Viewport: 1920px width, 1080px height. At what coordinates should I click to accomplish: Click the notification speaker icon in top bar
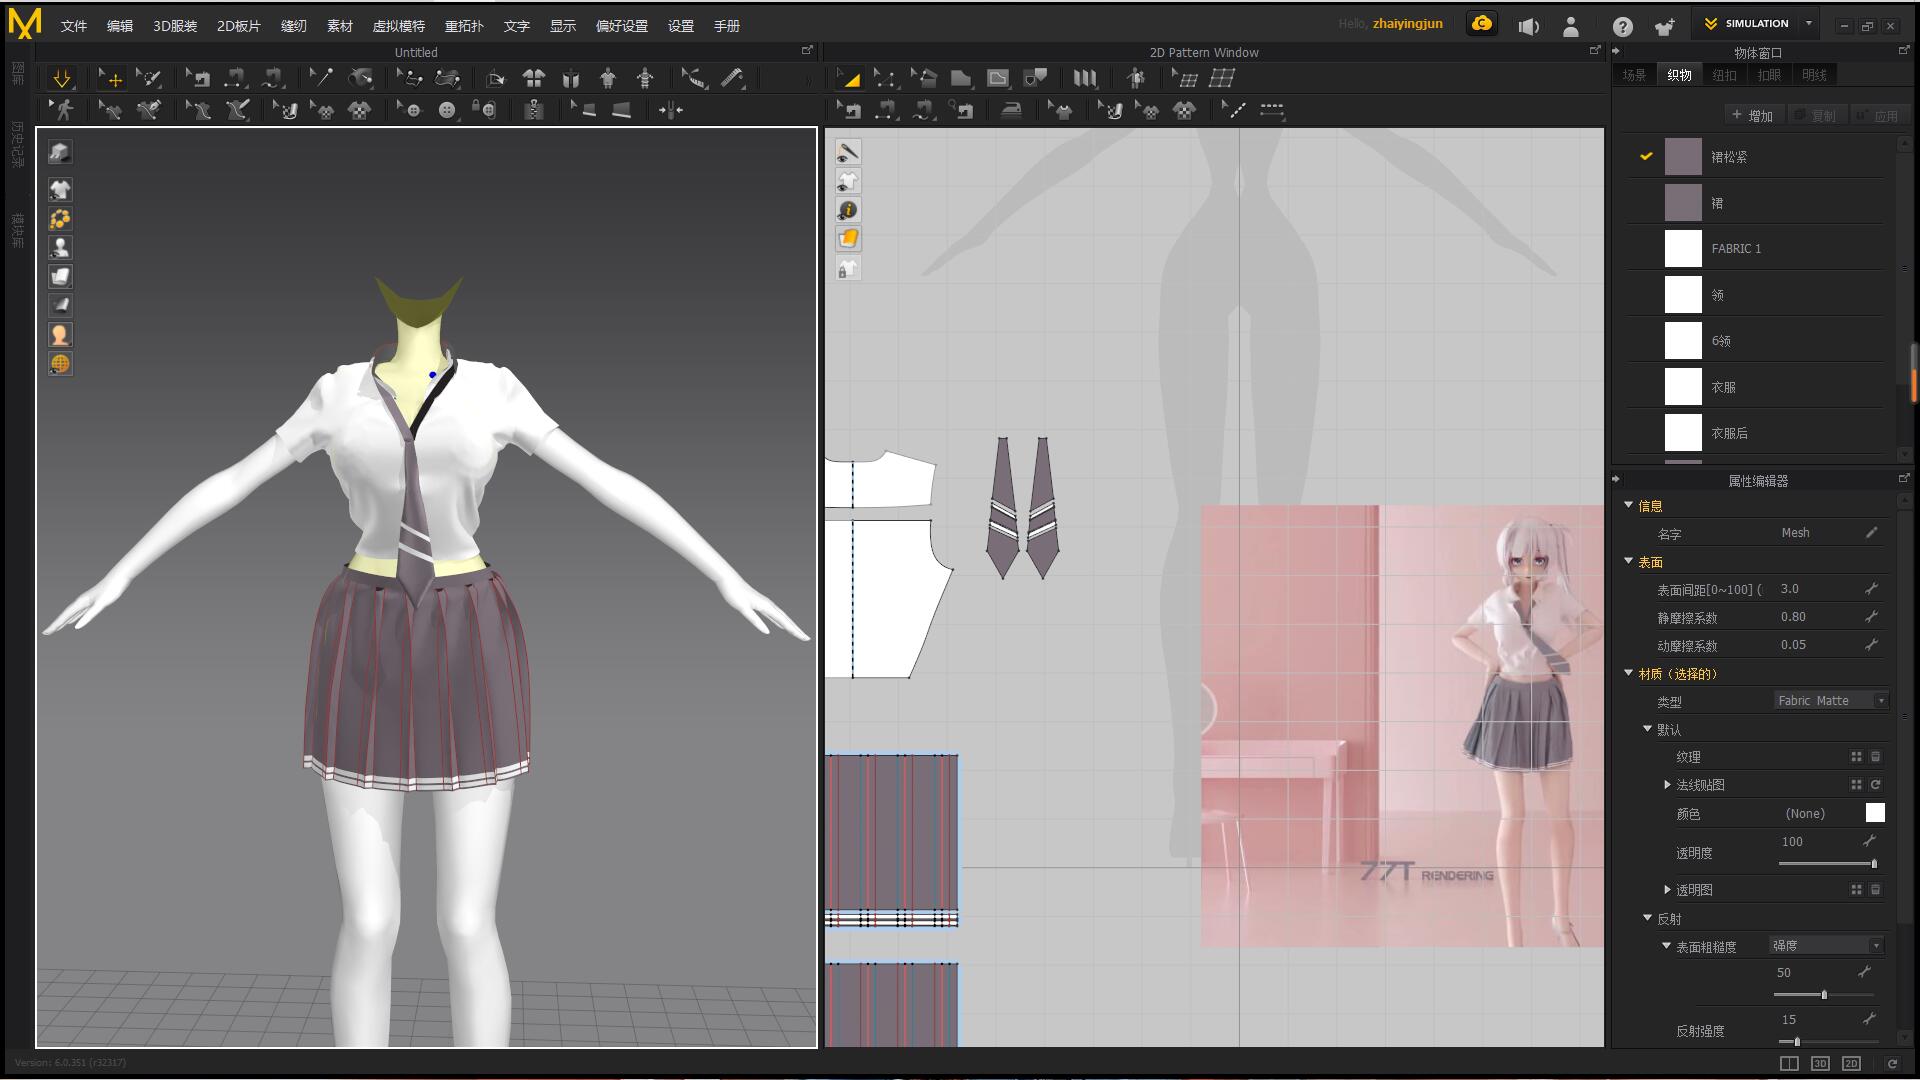click(1528, 26)
